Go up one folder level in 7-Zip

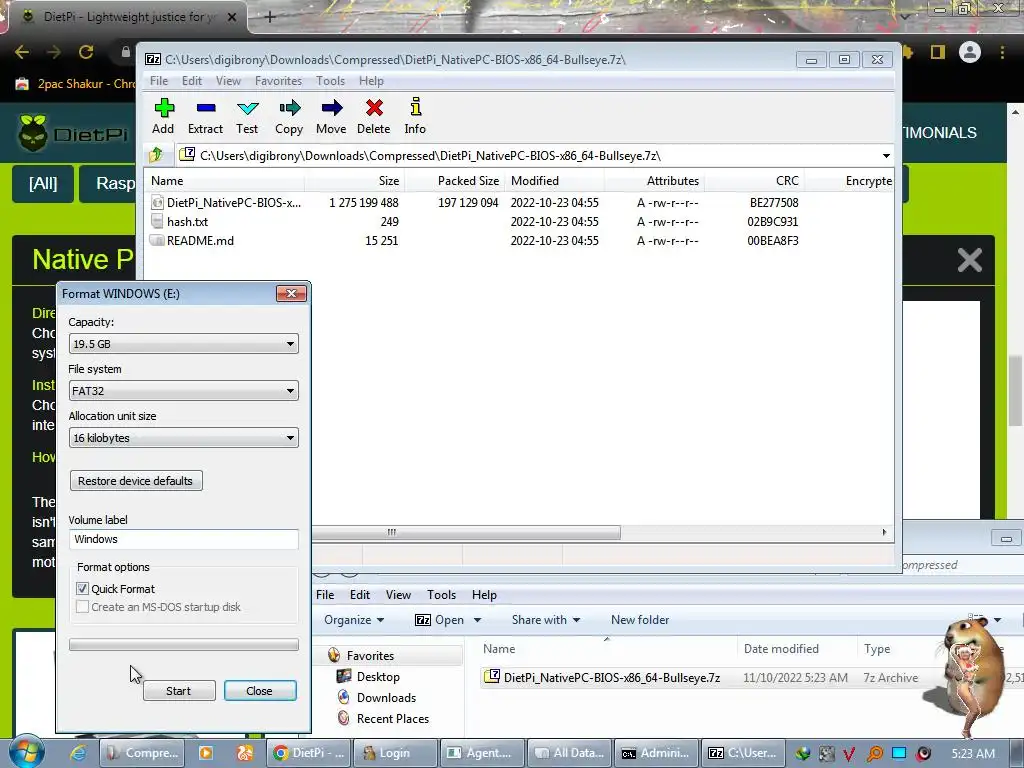click(156, 155)
